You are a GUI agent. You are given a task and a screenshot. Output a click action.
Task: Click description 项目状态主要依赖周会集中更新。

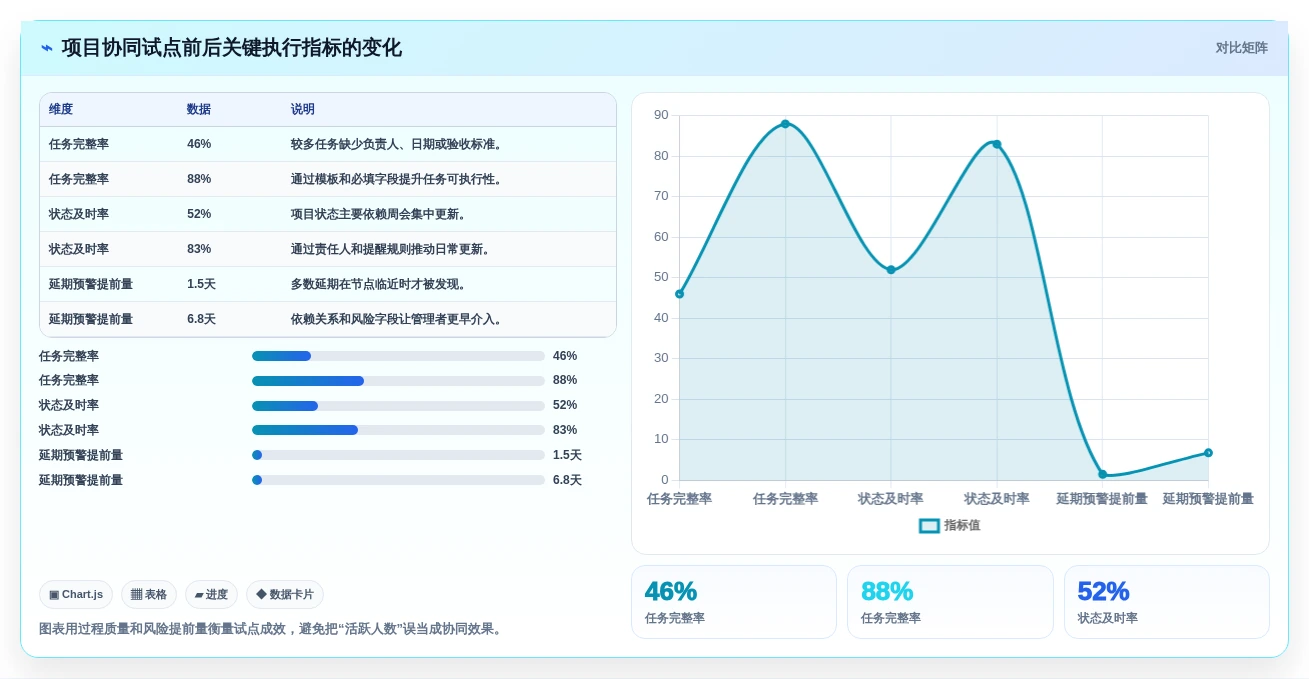click(380, 214)
